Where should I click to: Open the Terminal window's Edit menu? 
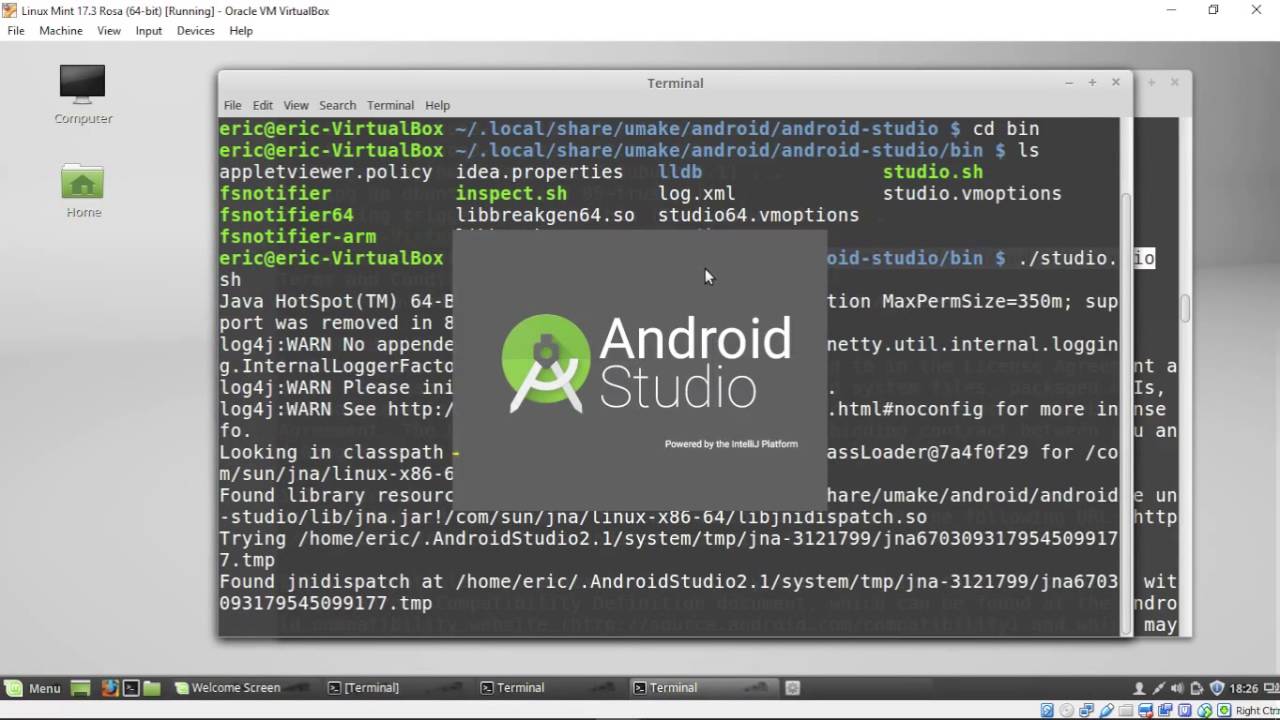coord(263,105)
